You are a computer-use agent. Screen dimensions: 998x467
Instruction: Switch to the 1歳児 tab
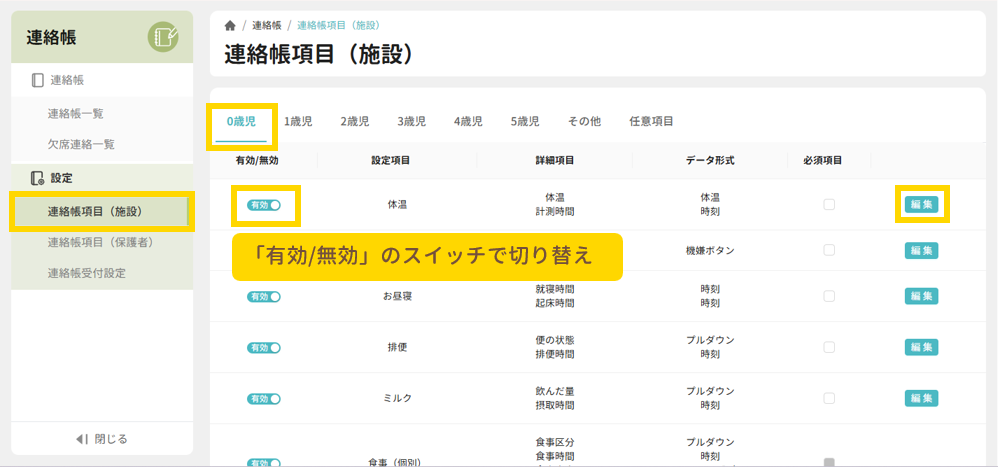[x=298, y=121]
